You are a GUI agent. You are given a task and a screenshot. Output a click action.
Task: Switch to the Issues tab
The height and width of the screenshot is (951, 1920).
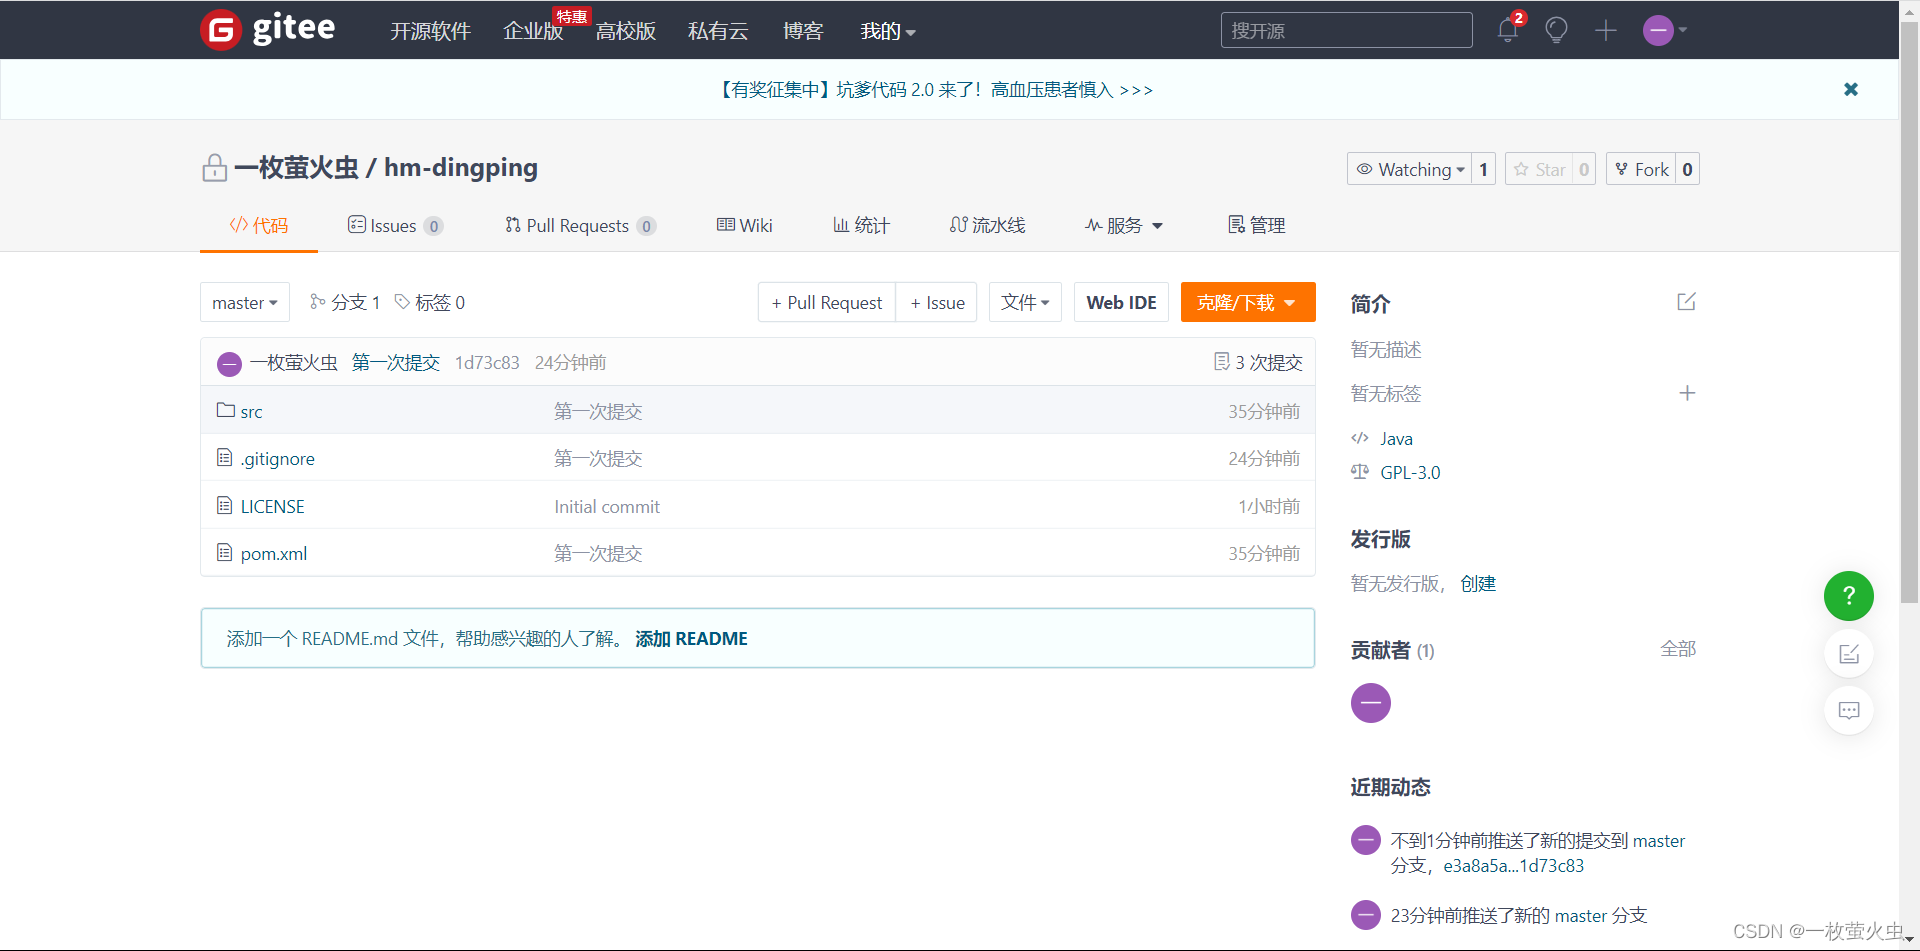tap(395, 225)
